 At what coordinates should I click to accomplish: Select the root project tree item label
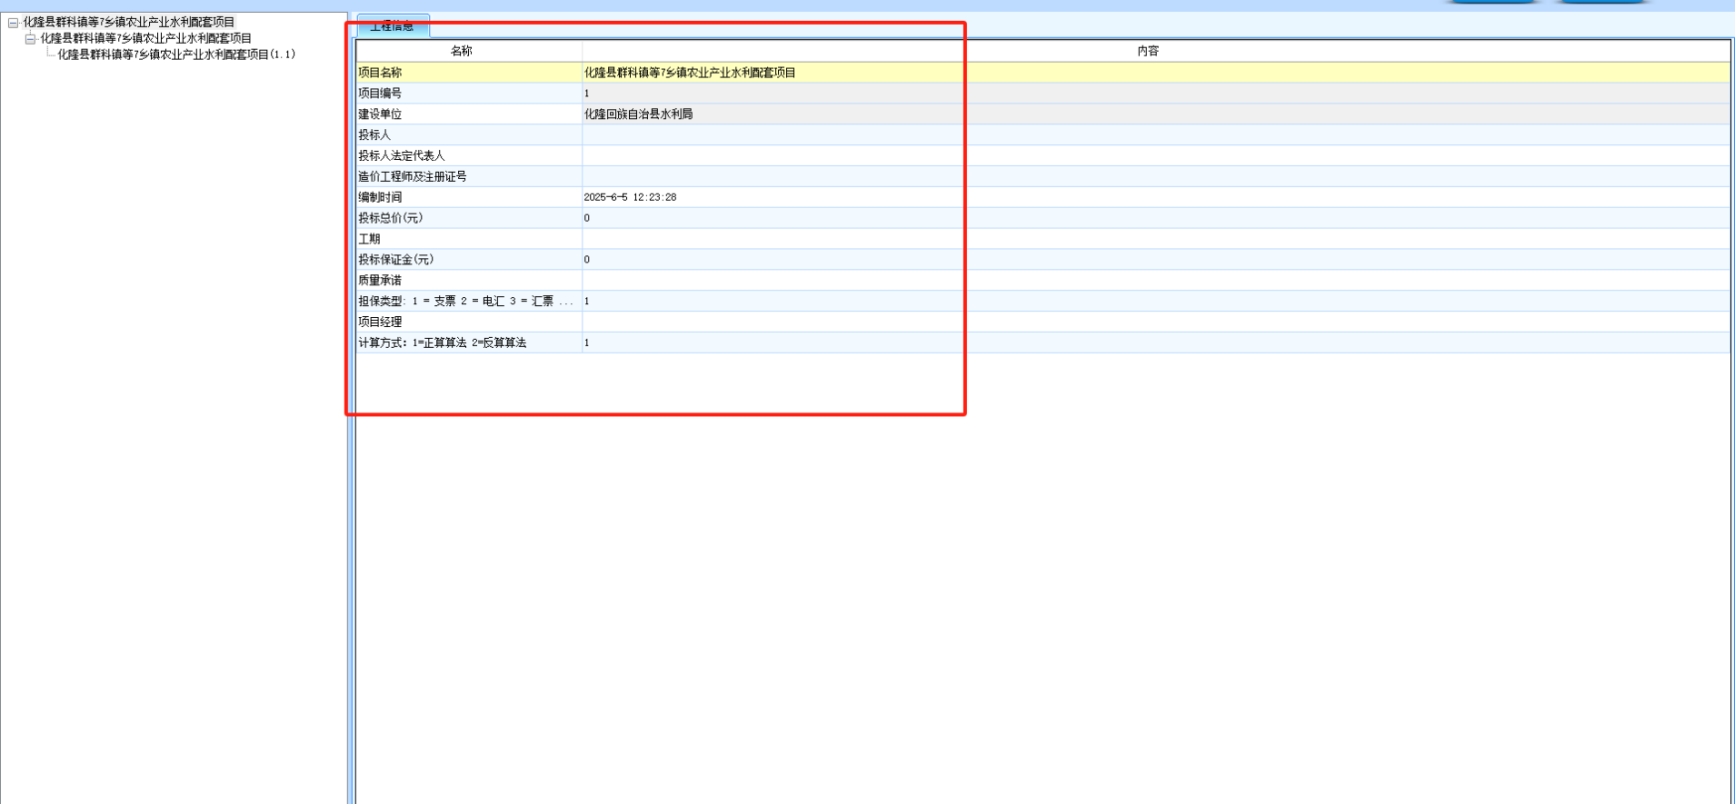tap(129, 22)
